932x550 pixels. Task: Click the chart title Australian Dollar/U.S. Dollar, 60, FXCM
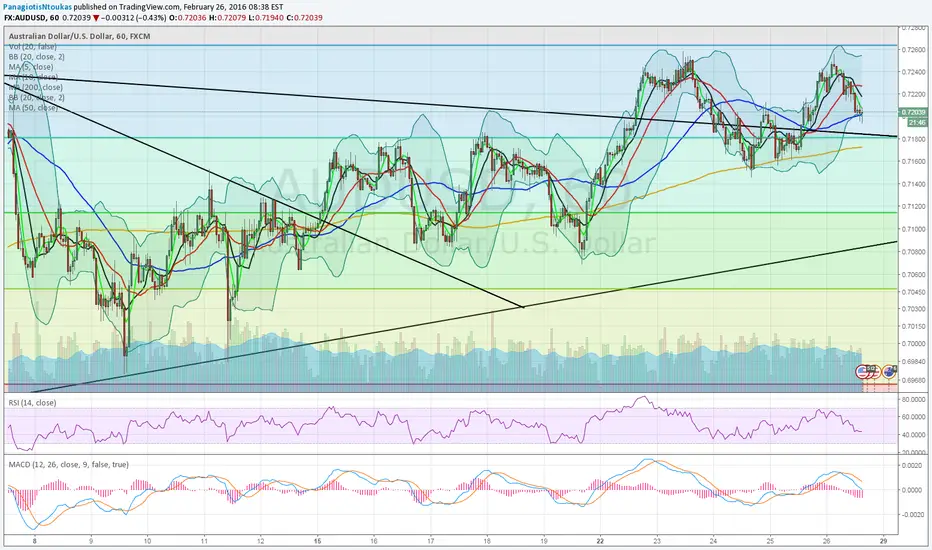(x=80, y=36)
